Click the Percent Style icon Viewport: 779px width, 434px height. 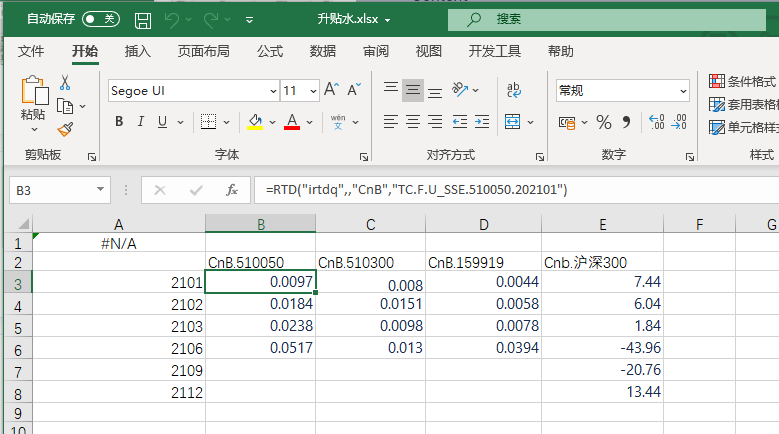[x=604, y=122]
